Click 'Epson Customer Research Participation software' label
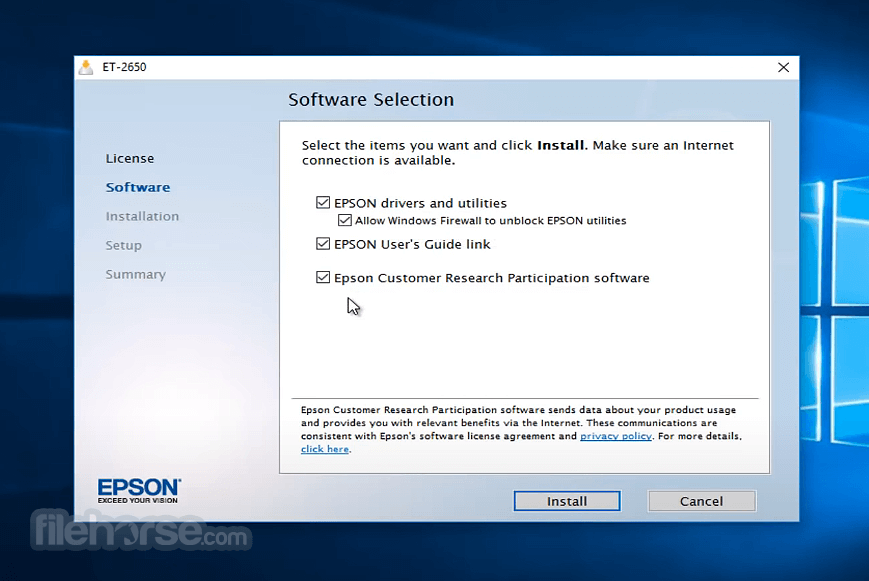The width and height of the screenshot is (869, 581). tap(492, 278)
